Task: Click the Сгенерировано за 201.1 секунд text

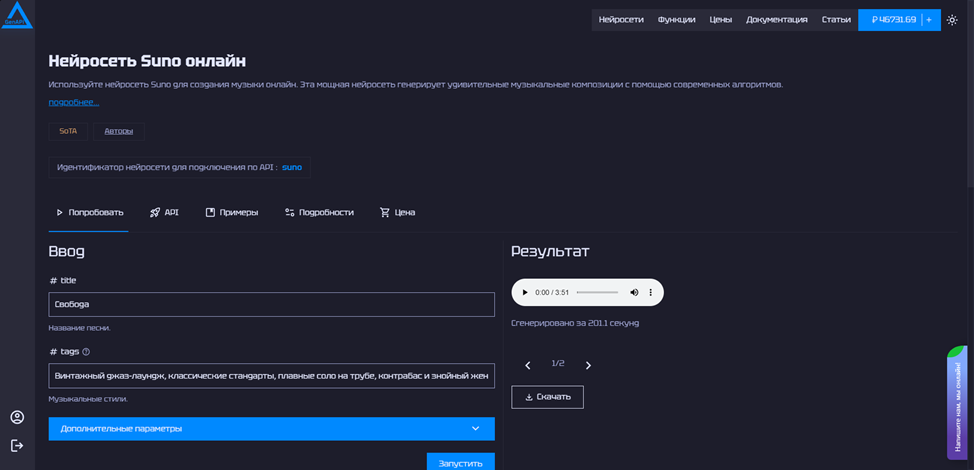Action: pos(575,323)
